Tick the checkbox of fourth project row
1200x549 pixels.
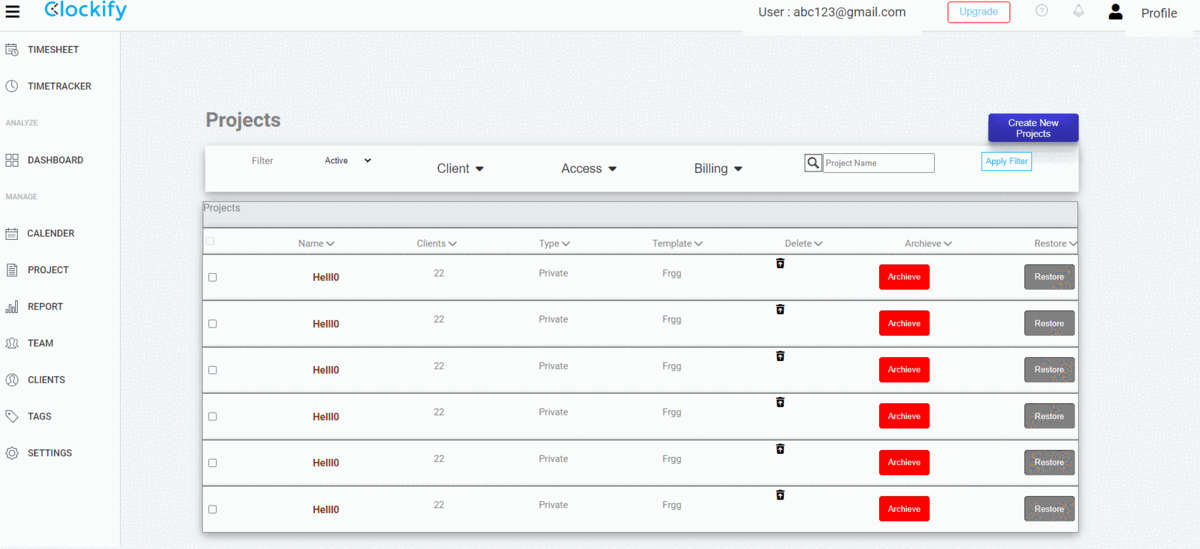(x=212, y=416)
